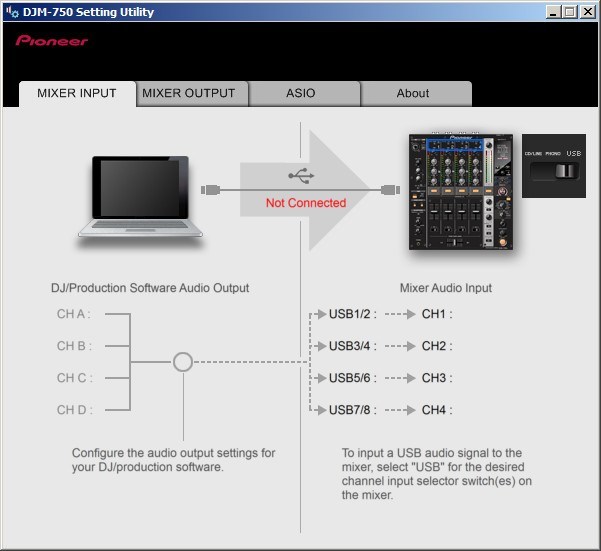This screenshot has height=551, width=601.
Task: Click the CH1 mixer input label
Action: (437, 314)
